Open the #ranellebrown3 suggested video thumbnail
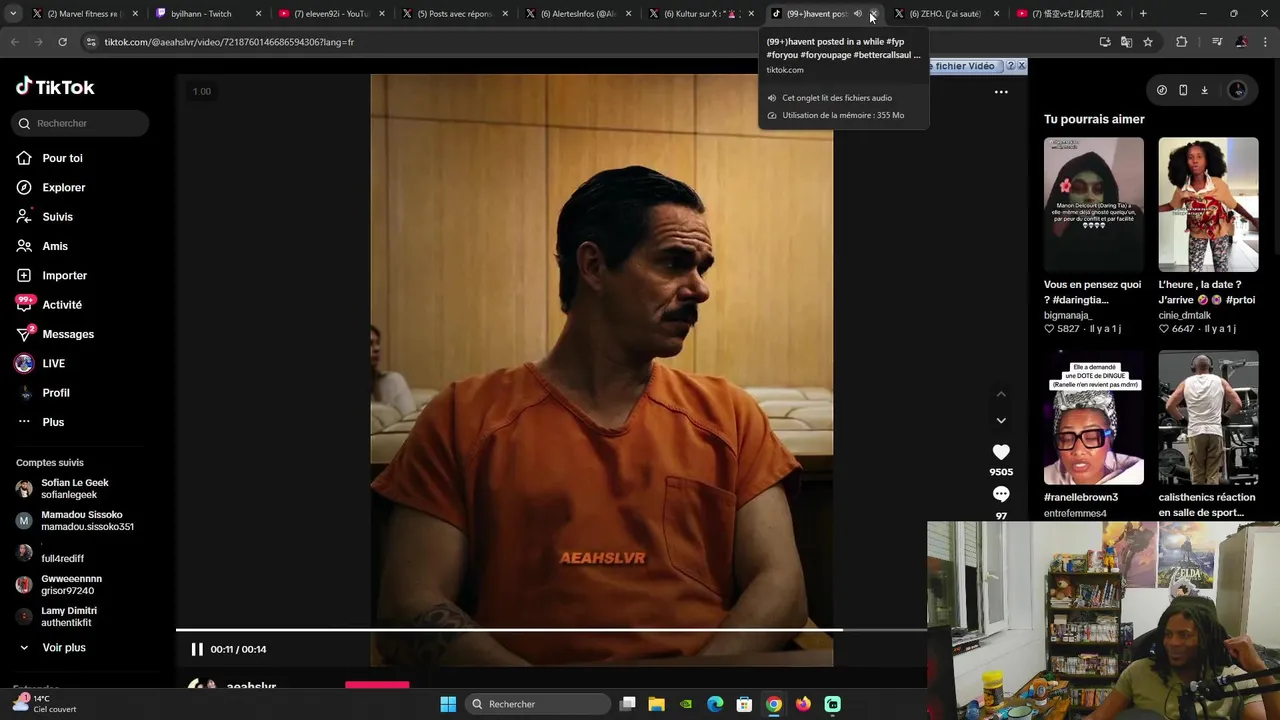The height and width of the screenshot is (720, 1280). pos(1093,417)
